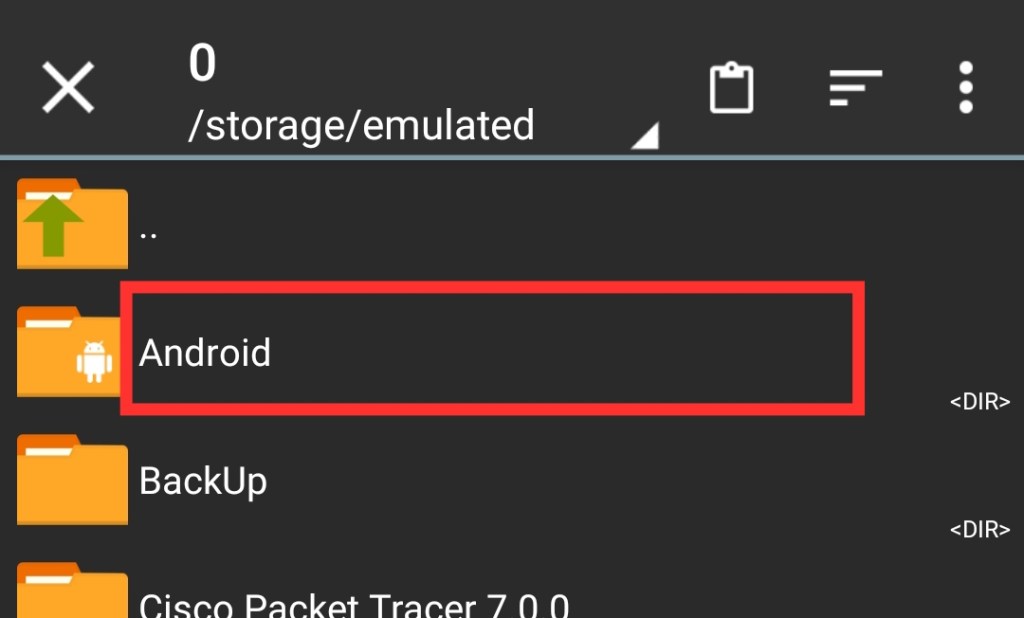Click the <DIR> label beside Android
The image size is (1024, 618).
[979, 402]
